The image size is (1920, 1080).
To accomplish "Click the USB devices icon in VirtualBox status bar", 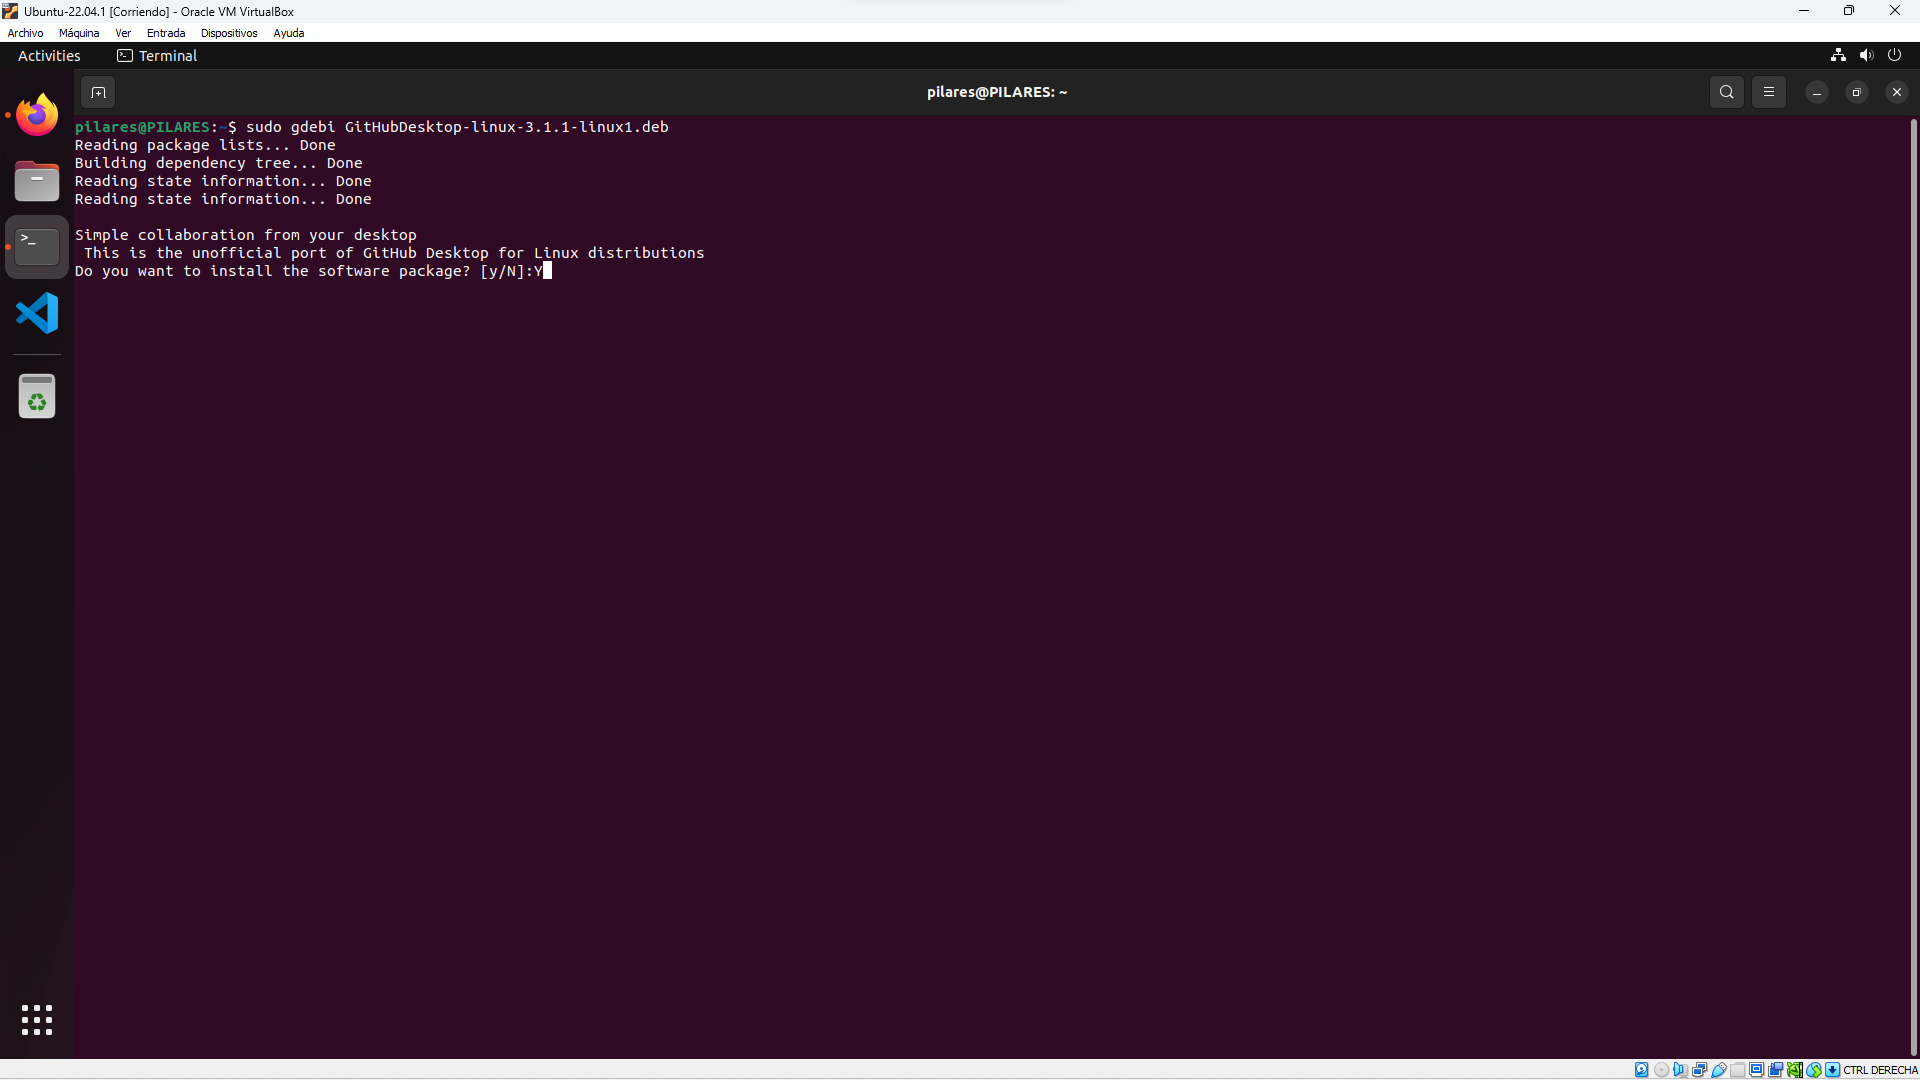I will [x=1719, y=1069].
